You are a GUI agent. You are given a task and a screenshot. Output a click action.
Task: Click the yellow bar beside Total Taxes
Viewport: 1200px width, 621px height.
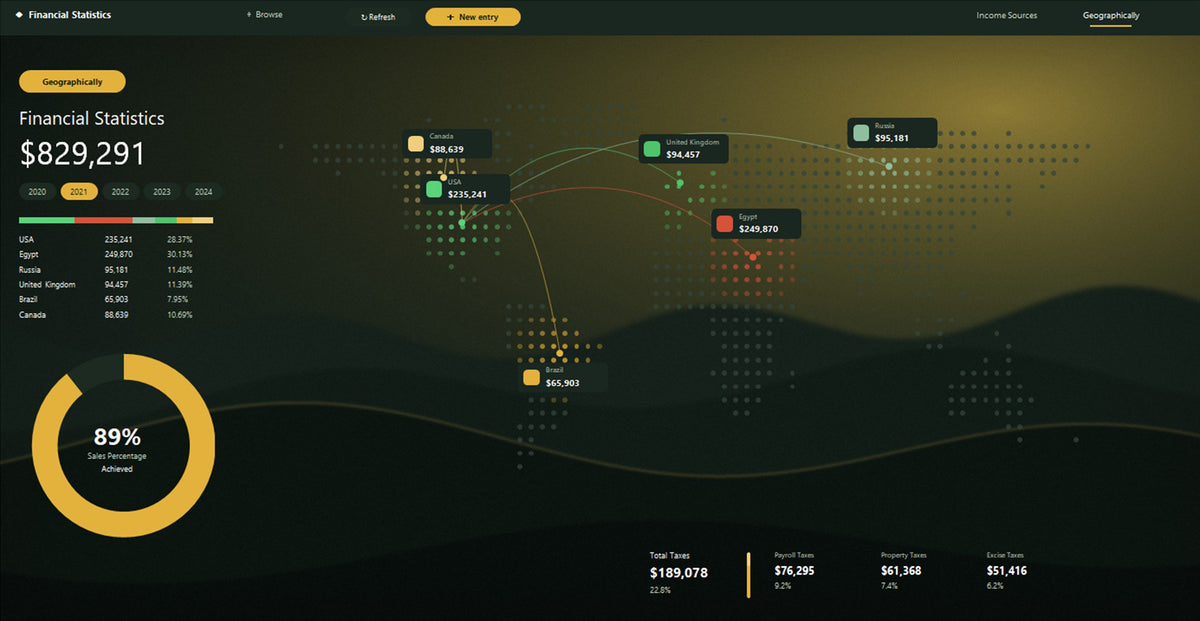pyautogui.click(x=748, y=574)
